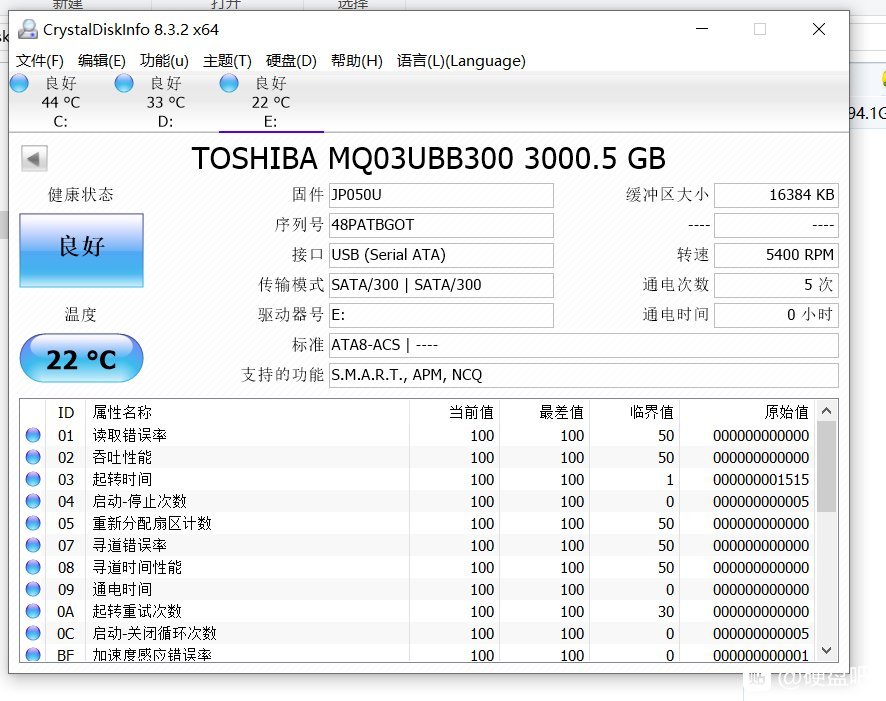
Task: Click the 当前值 column header
Action: point(454,412)
